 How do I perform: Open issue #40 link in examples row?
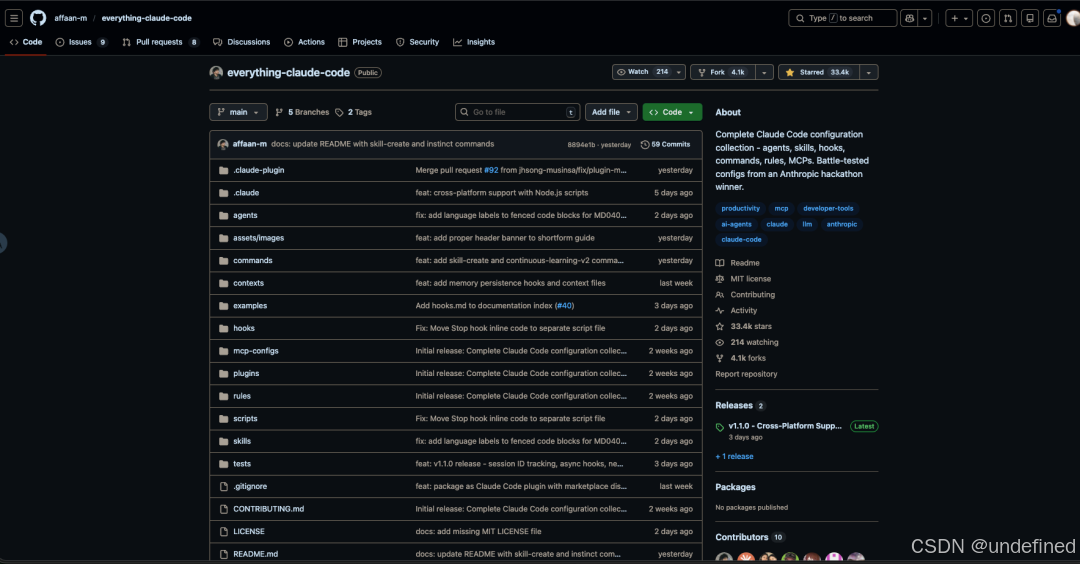[x=565, y=306]
